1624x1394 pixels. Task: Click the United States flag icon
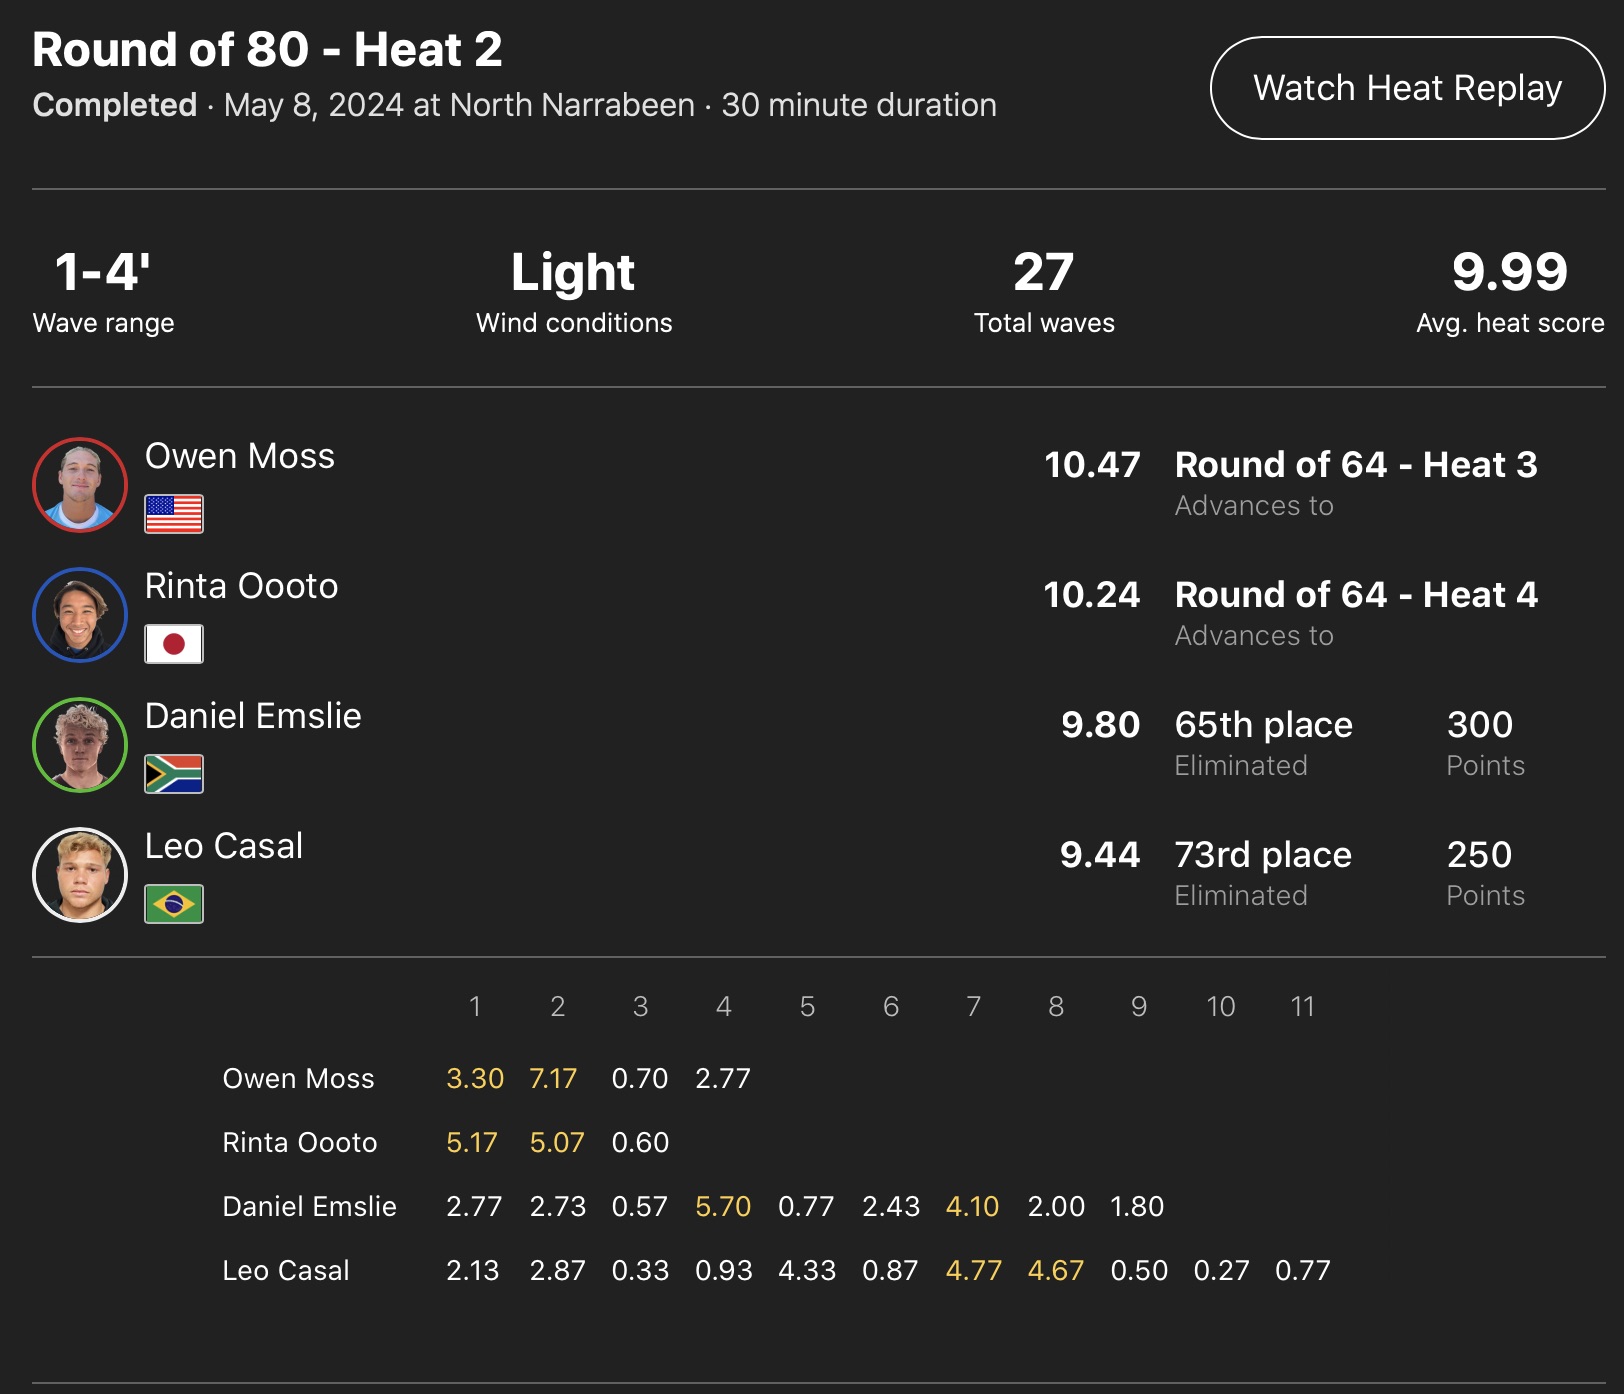point(174,514)
